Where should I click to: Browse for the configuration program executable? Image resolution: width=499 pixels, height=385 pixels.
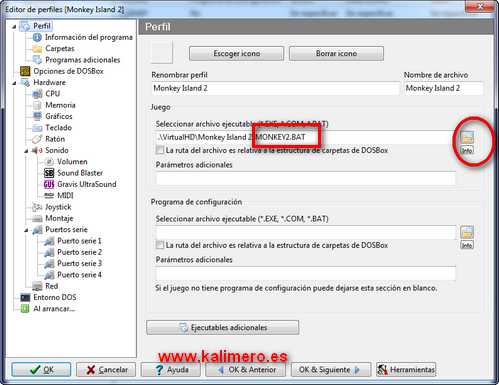(467, 232)
